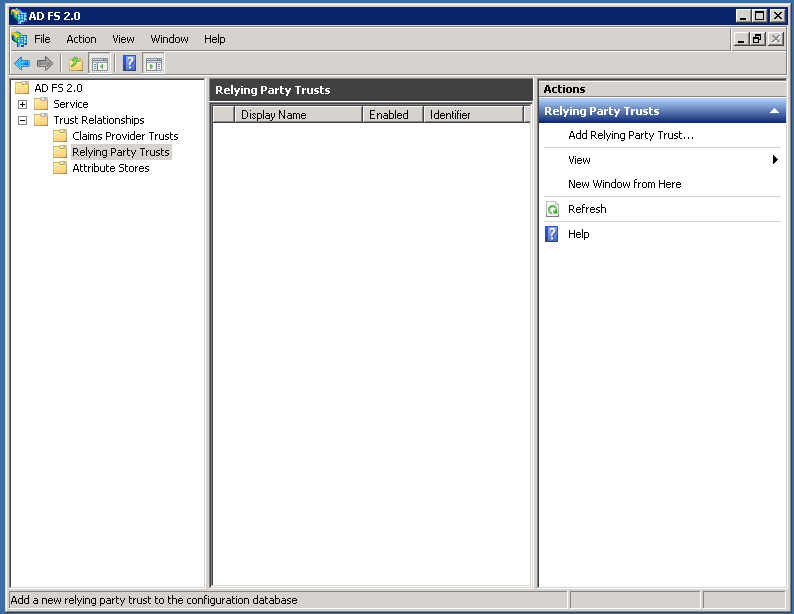This screenshot has height=614, width=794.
Task: Restore down the inner MMC child window
Action: pos(758,39)
